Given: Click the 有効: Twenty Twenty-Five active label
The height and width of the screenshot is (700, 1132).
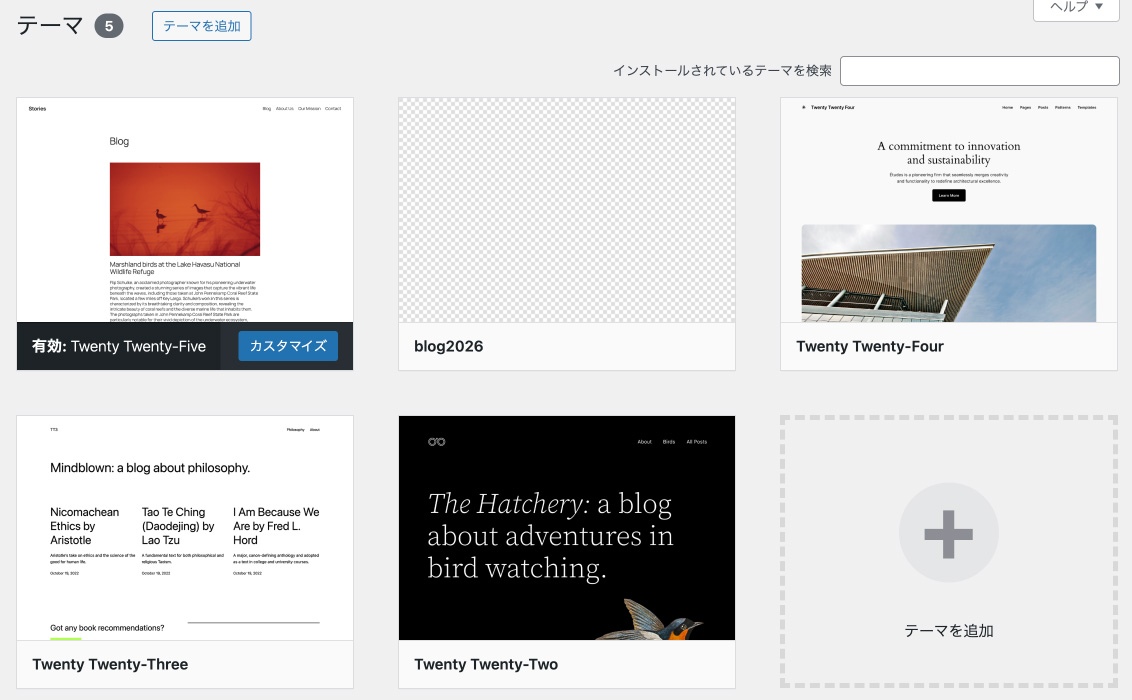Looking at the screenshot, I should [119, 346].
